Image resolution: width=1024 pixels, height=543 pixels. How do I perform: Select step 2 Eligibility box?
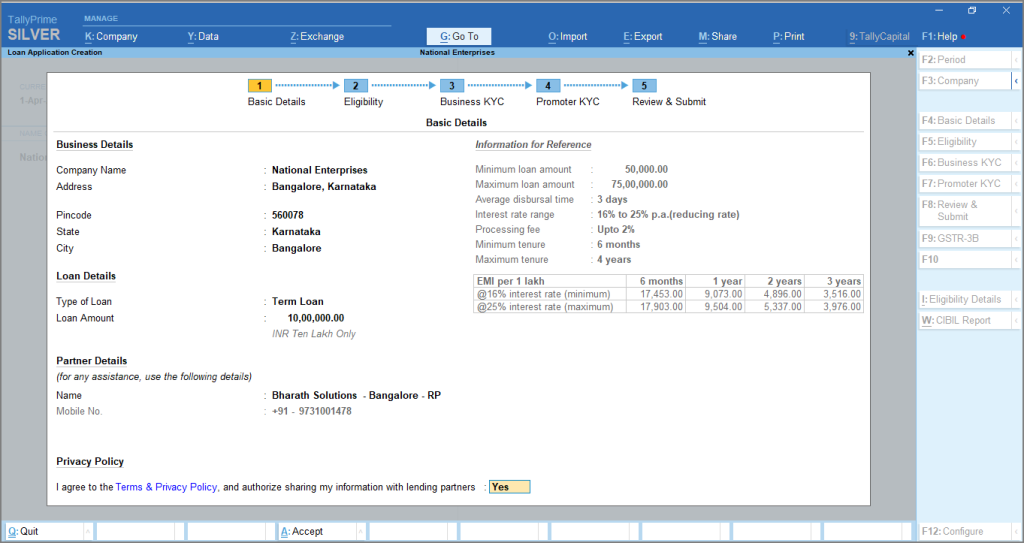pos(355,86)
